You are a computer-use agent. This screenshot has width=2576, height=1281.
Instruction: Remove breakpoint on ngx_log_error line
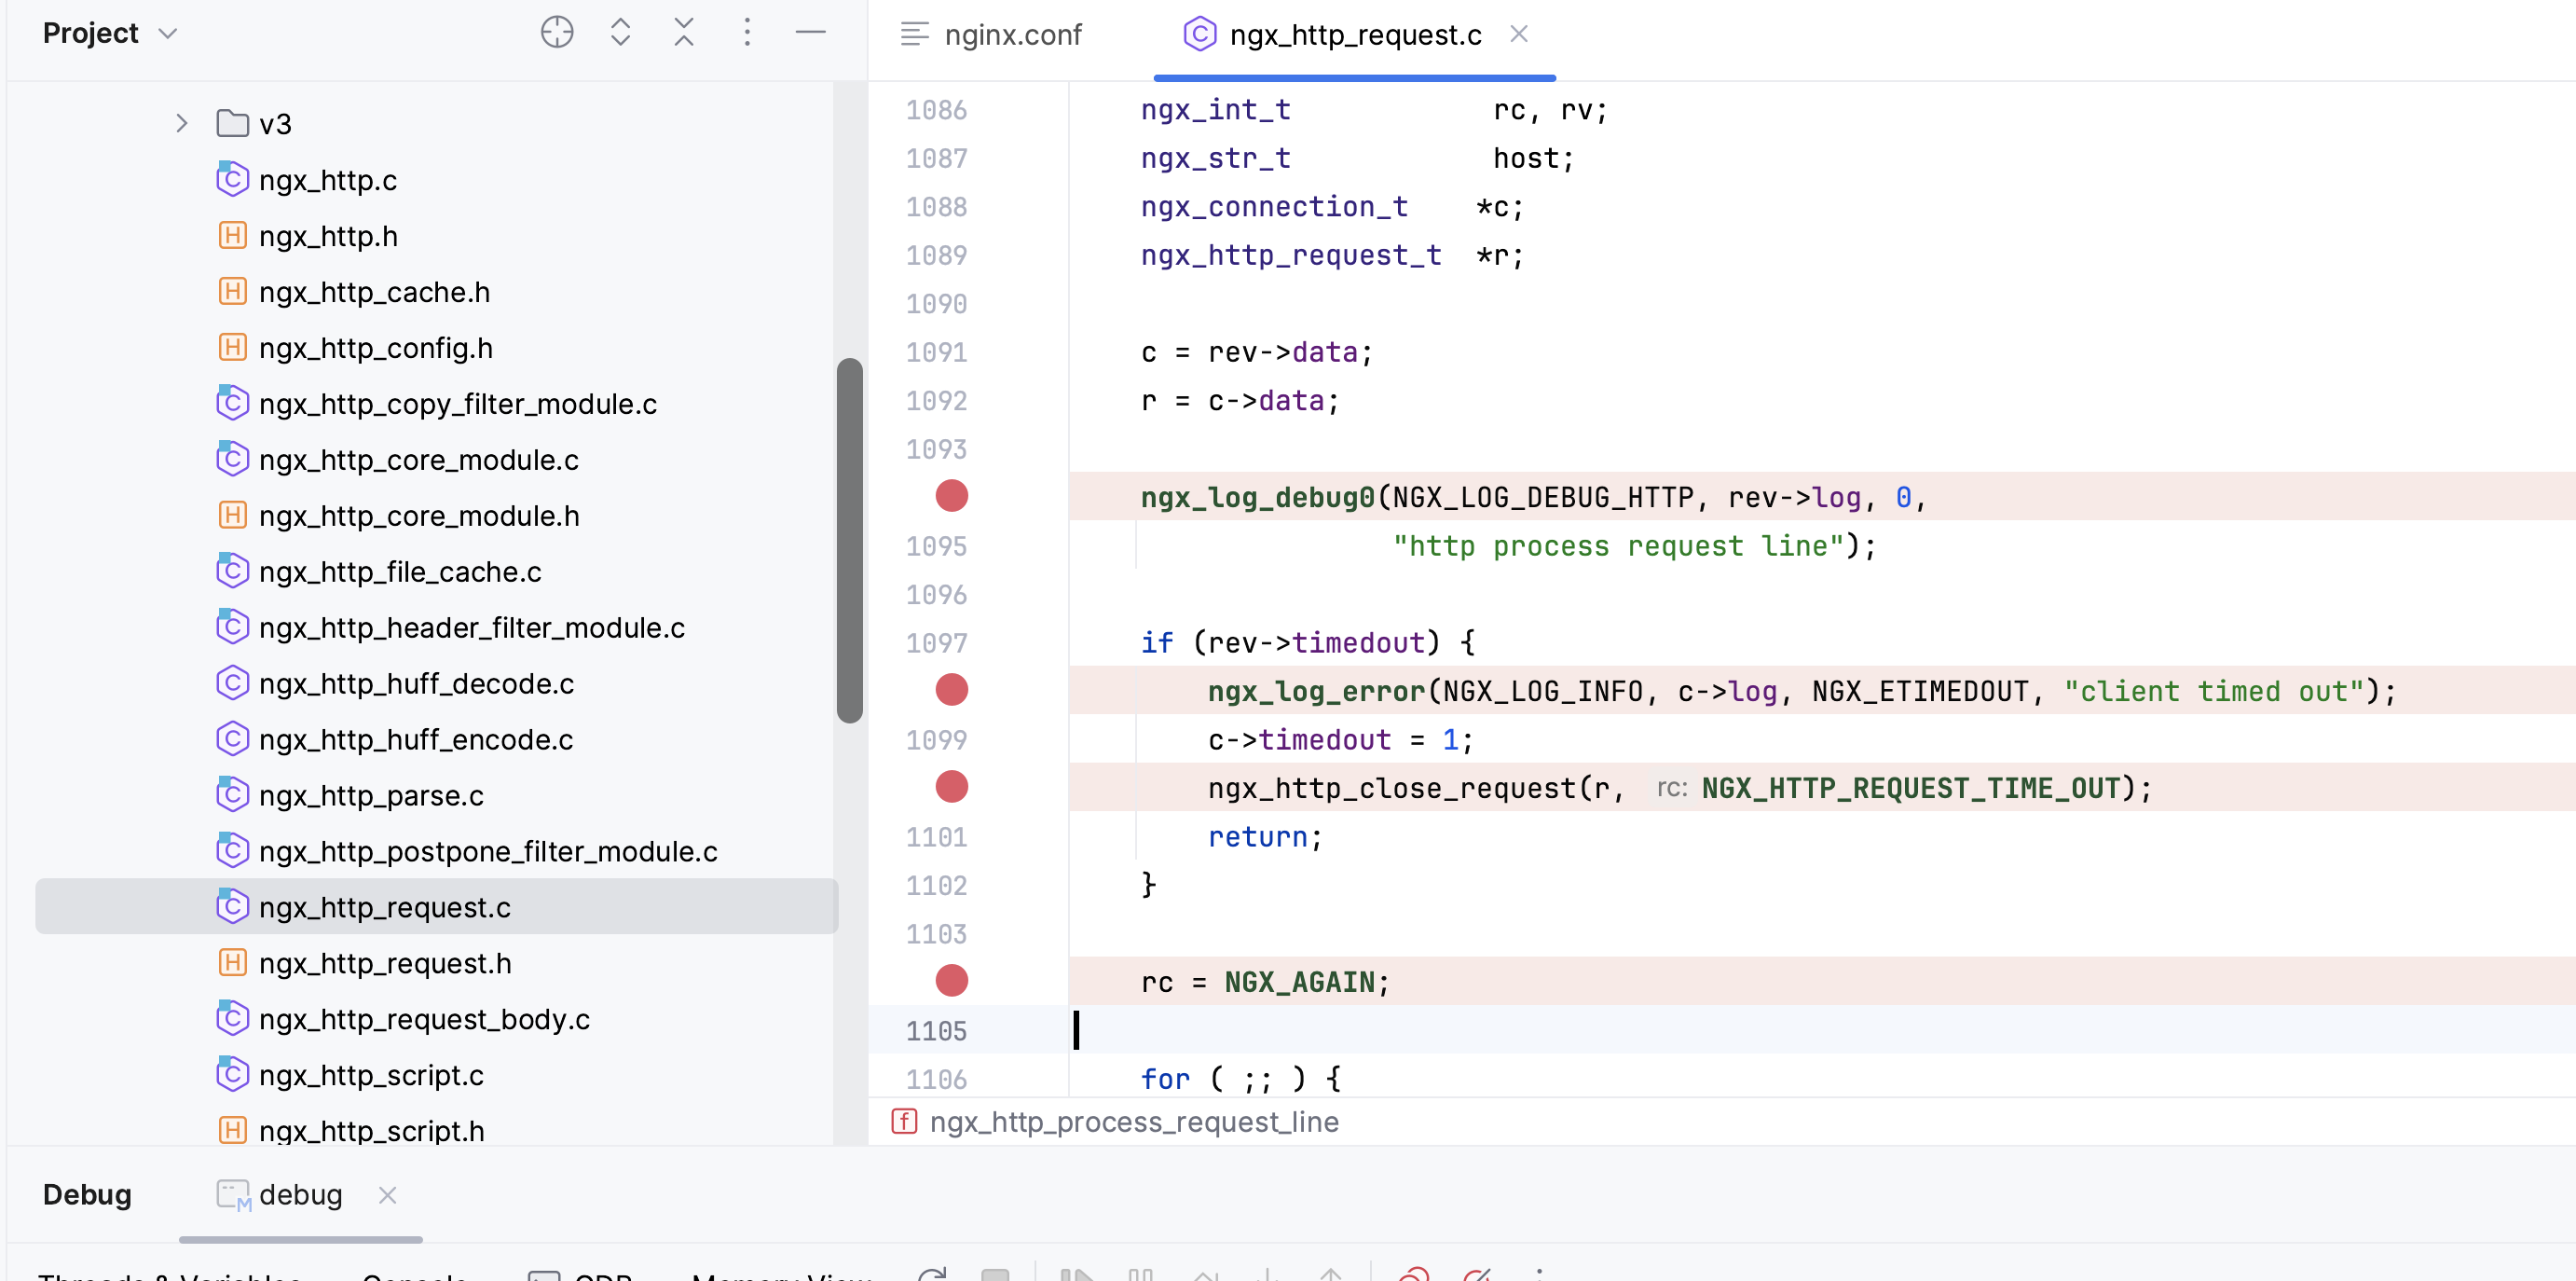pos(951,690)
